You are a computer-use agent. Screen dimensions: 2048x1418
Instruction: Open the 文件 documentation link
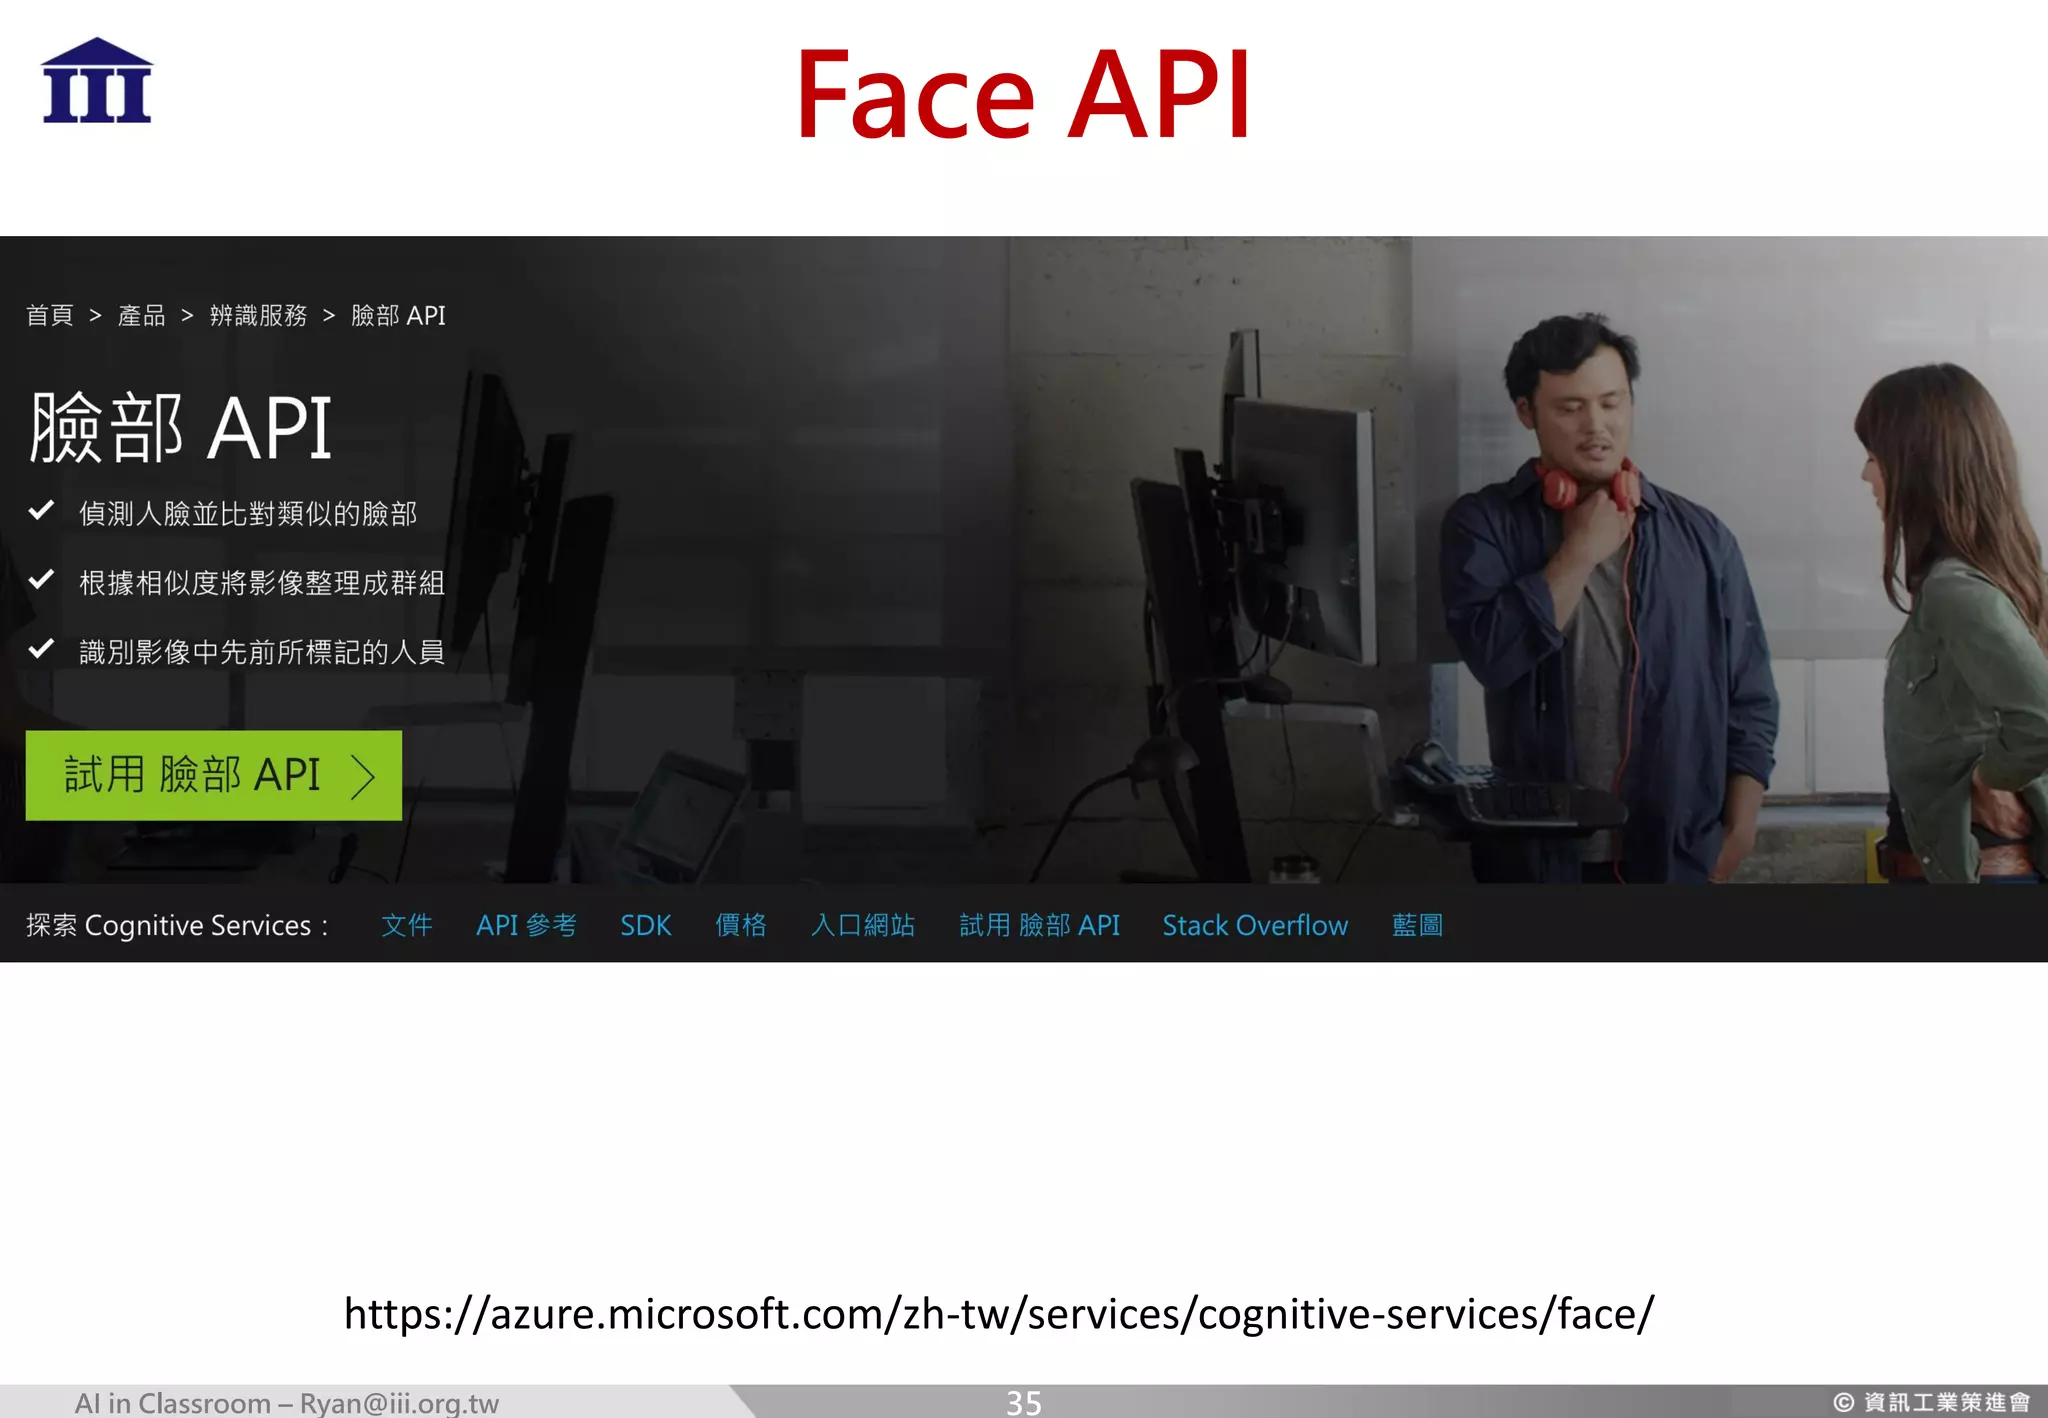point(407,925)
